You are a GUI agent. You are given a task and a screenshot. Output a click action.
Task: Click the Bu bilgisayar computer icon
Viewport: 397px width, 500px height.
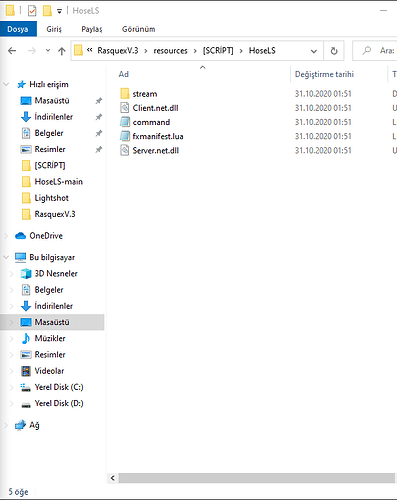20,257
